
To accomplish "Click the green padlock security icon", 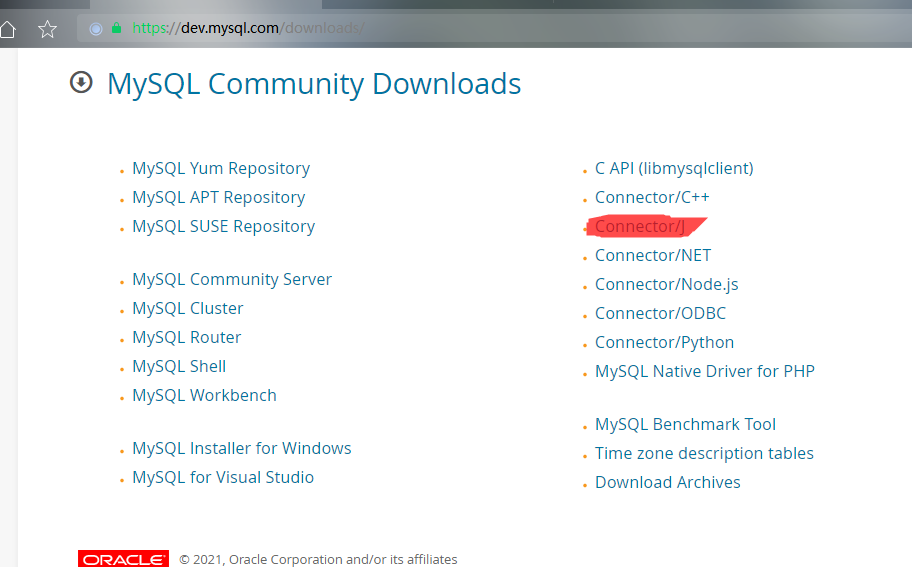I will 116,28.
